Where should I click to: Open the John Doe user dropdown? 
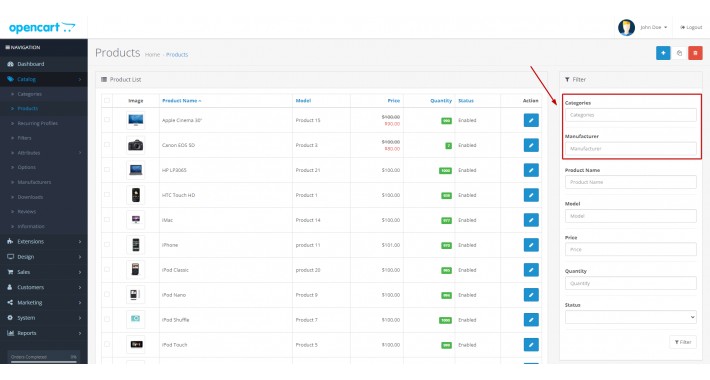[x=653, y=28]
